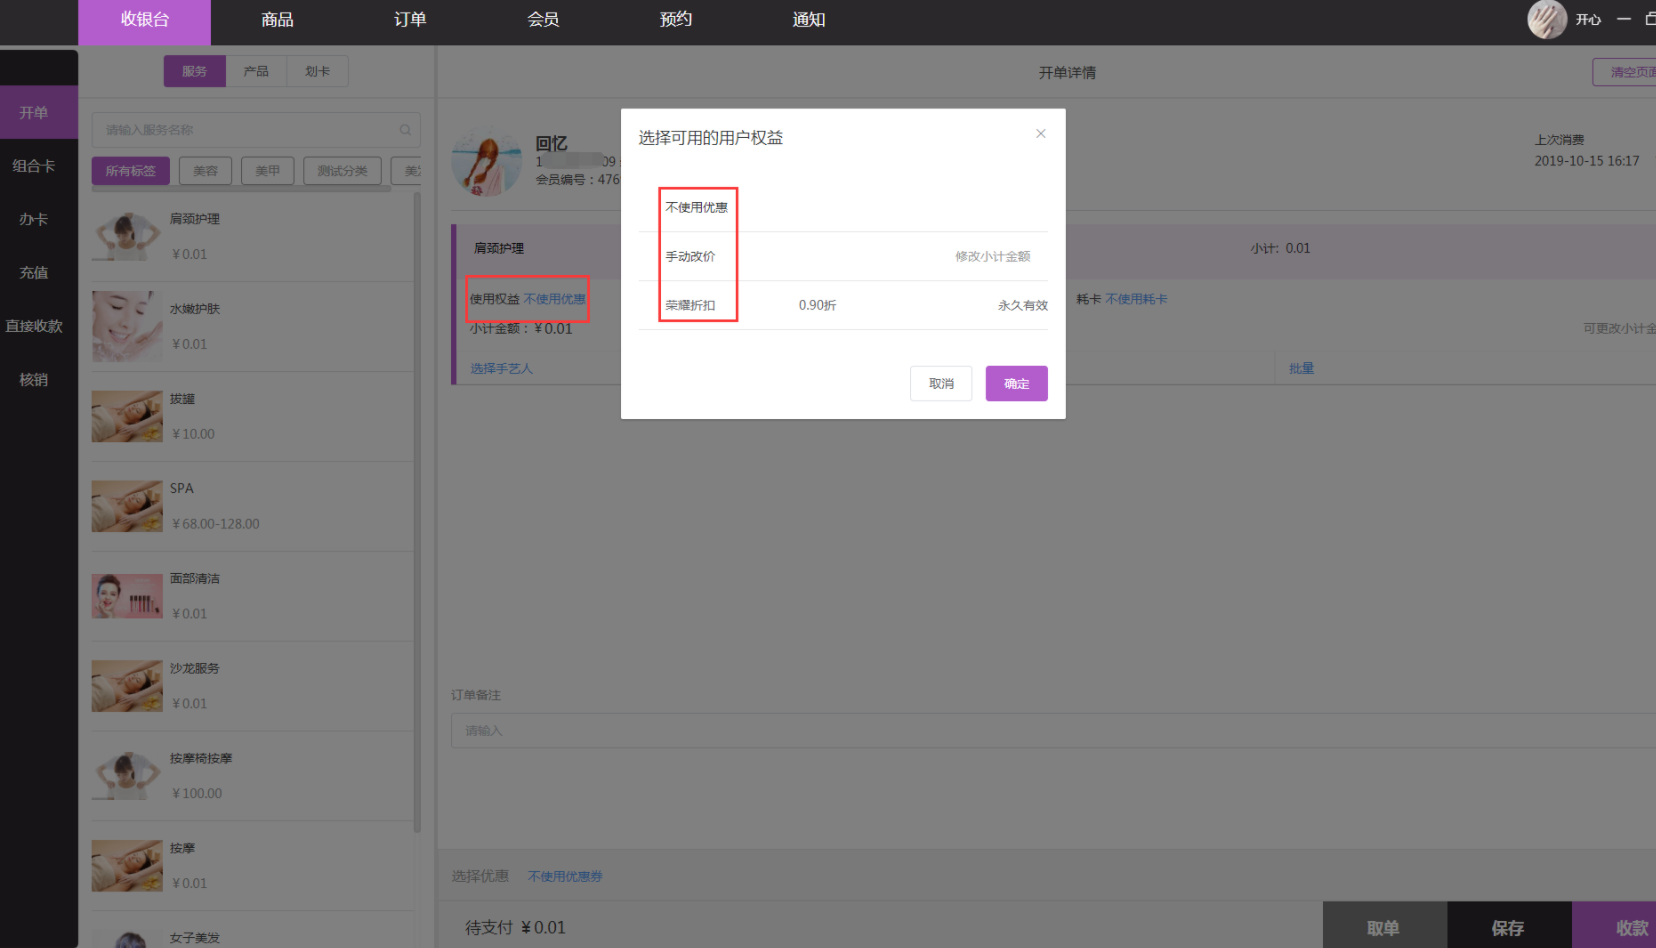Image resolution: width=1656 pixels, height=948 pixels.
Task: Click the ¥68.00-128.00 SPA price
Action: tap(216, 524)
